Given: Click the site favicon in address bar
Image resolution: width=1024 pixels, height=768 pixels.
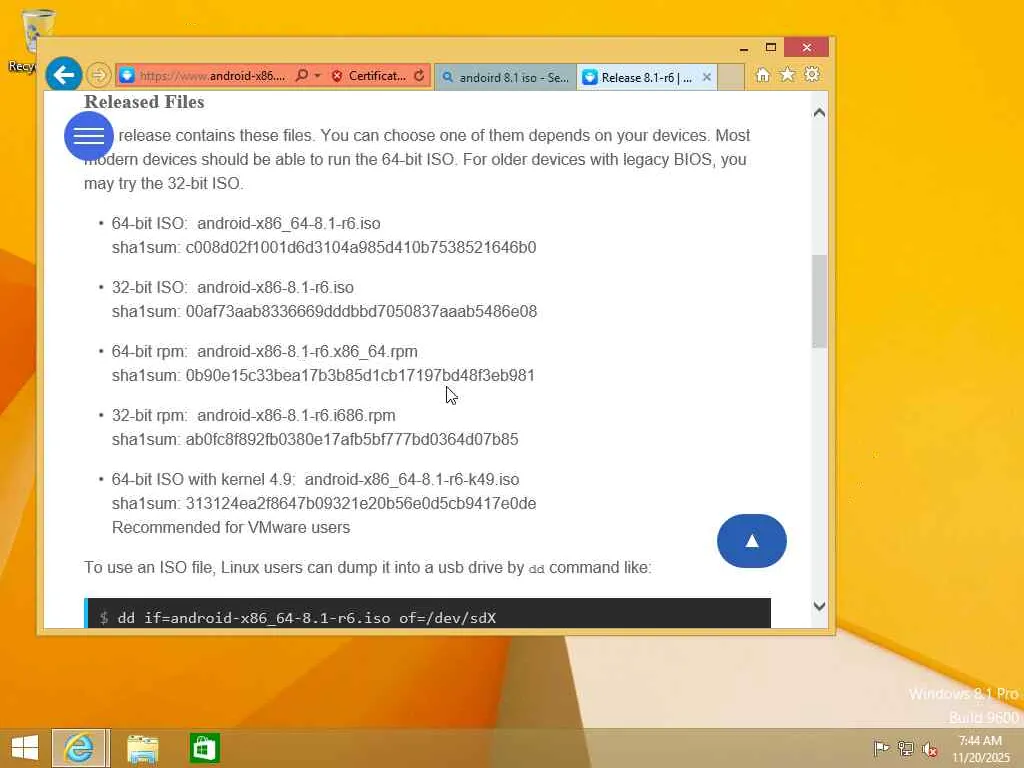Looking at the screenshot, I should click(127, 76).
